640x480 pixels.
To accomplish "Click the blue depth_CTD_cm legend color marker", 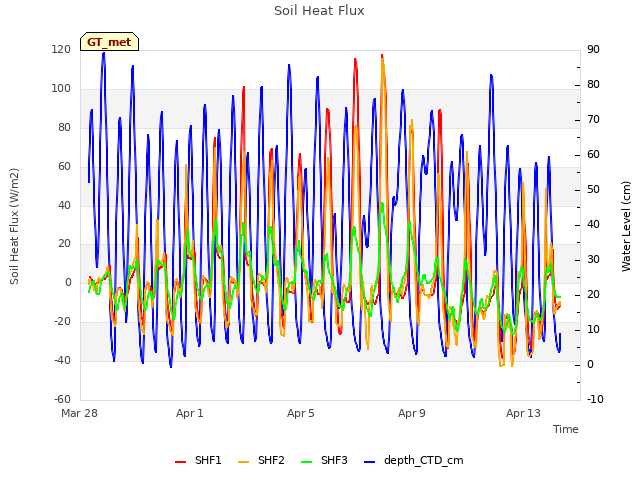I will click(369, 462).
